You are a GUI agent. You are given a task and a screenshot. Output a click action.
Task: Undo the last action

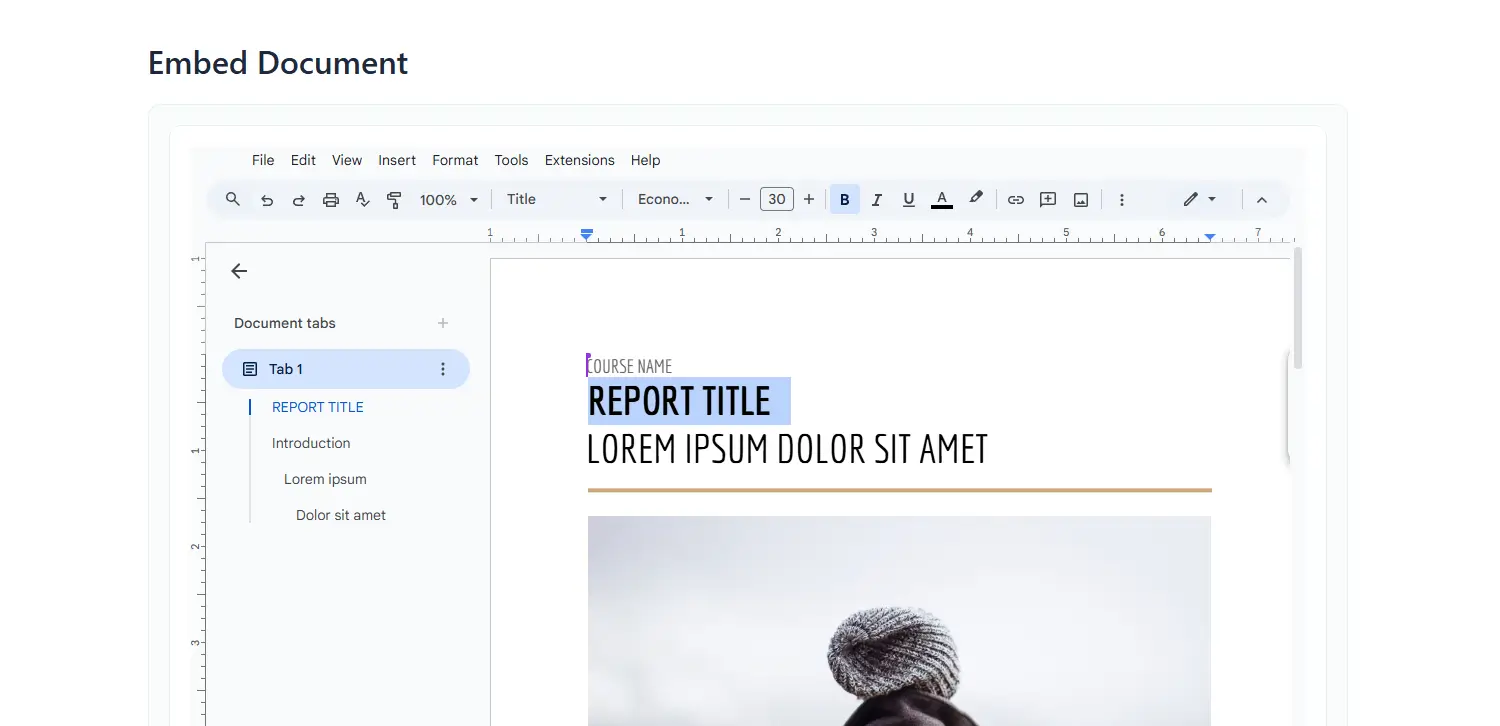click(x=266, y=199)
